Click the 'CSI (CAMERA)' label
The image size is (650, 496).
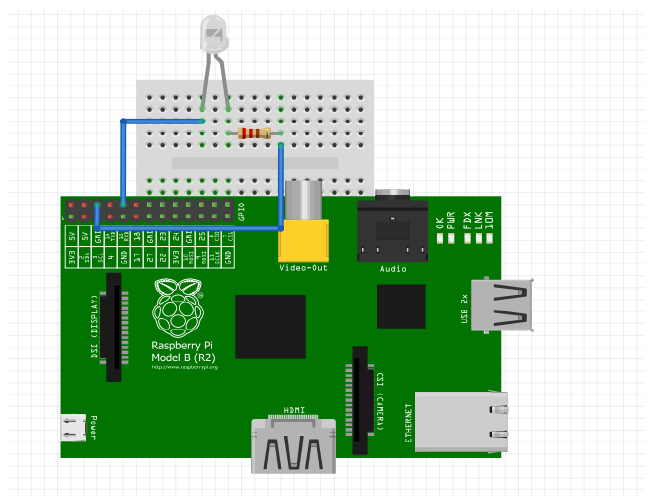coord(379,401)
